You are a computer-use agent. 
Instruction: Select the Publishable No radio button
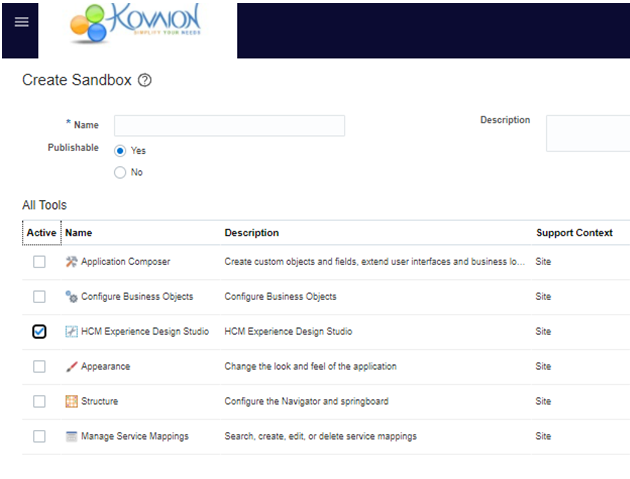click(120, 173)
